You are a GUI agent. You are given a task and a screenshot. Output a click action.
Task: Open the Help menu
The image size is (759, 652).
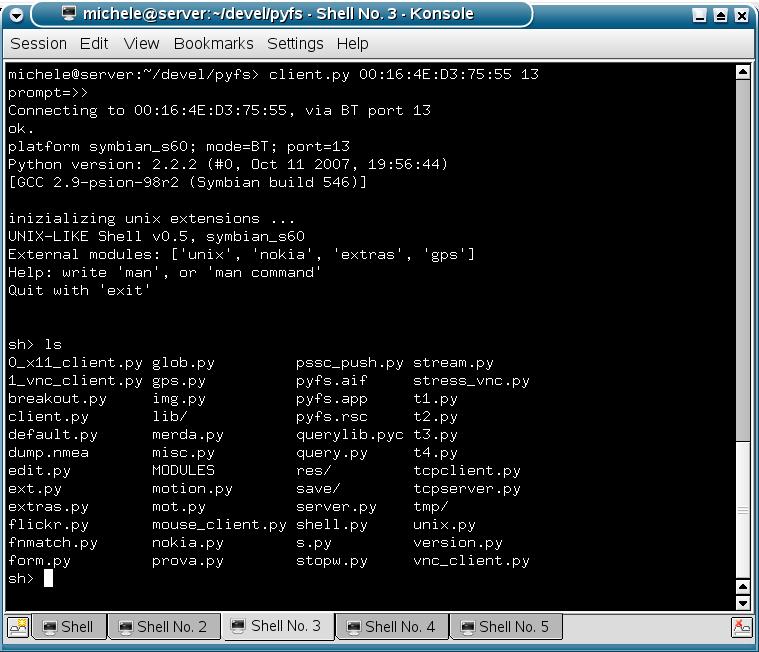(x=352, y=44)
